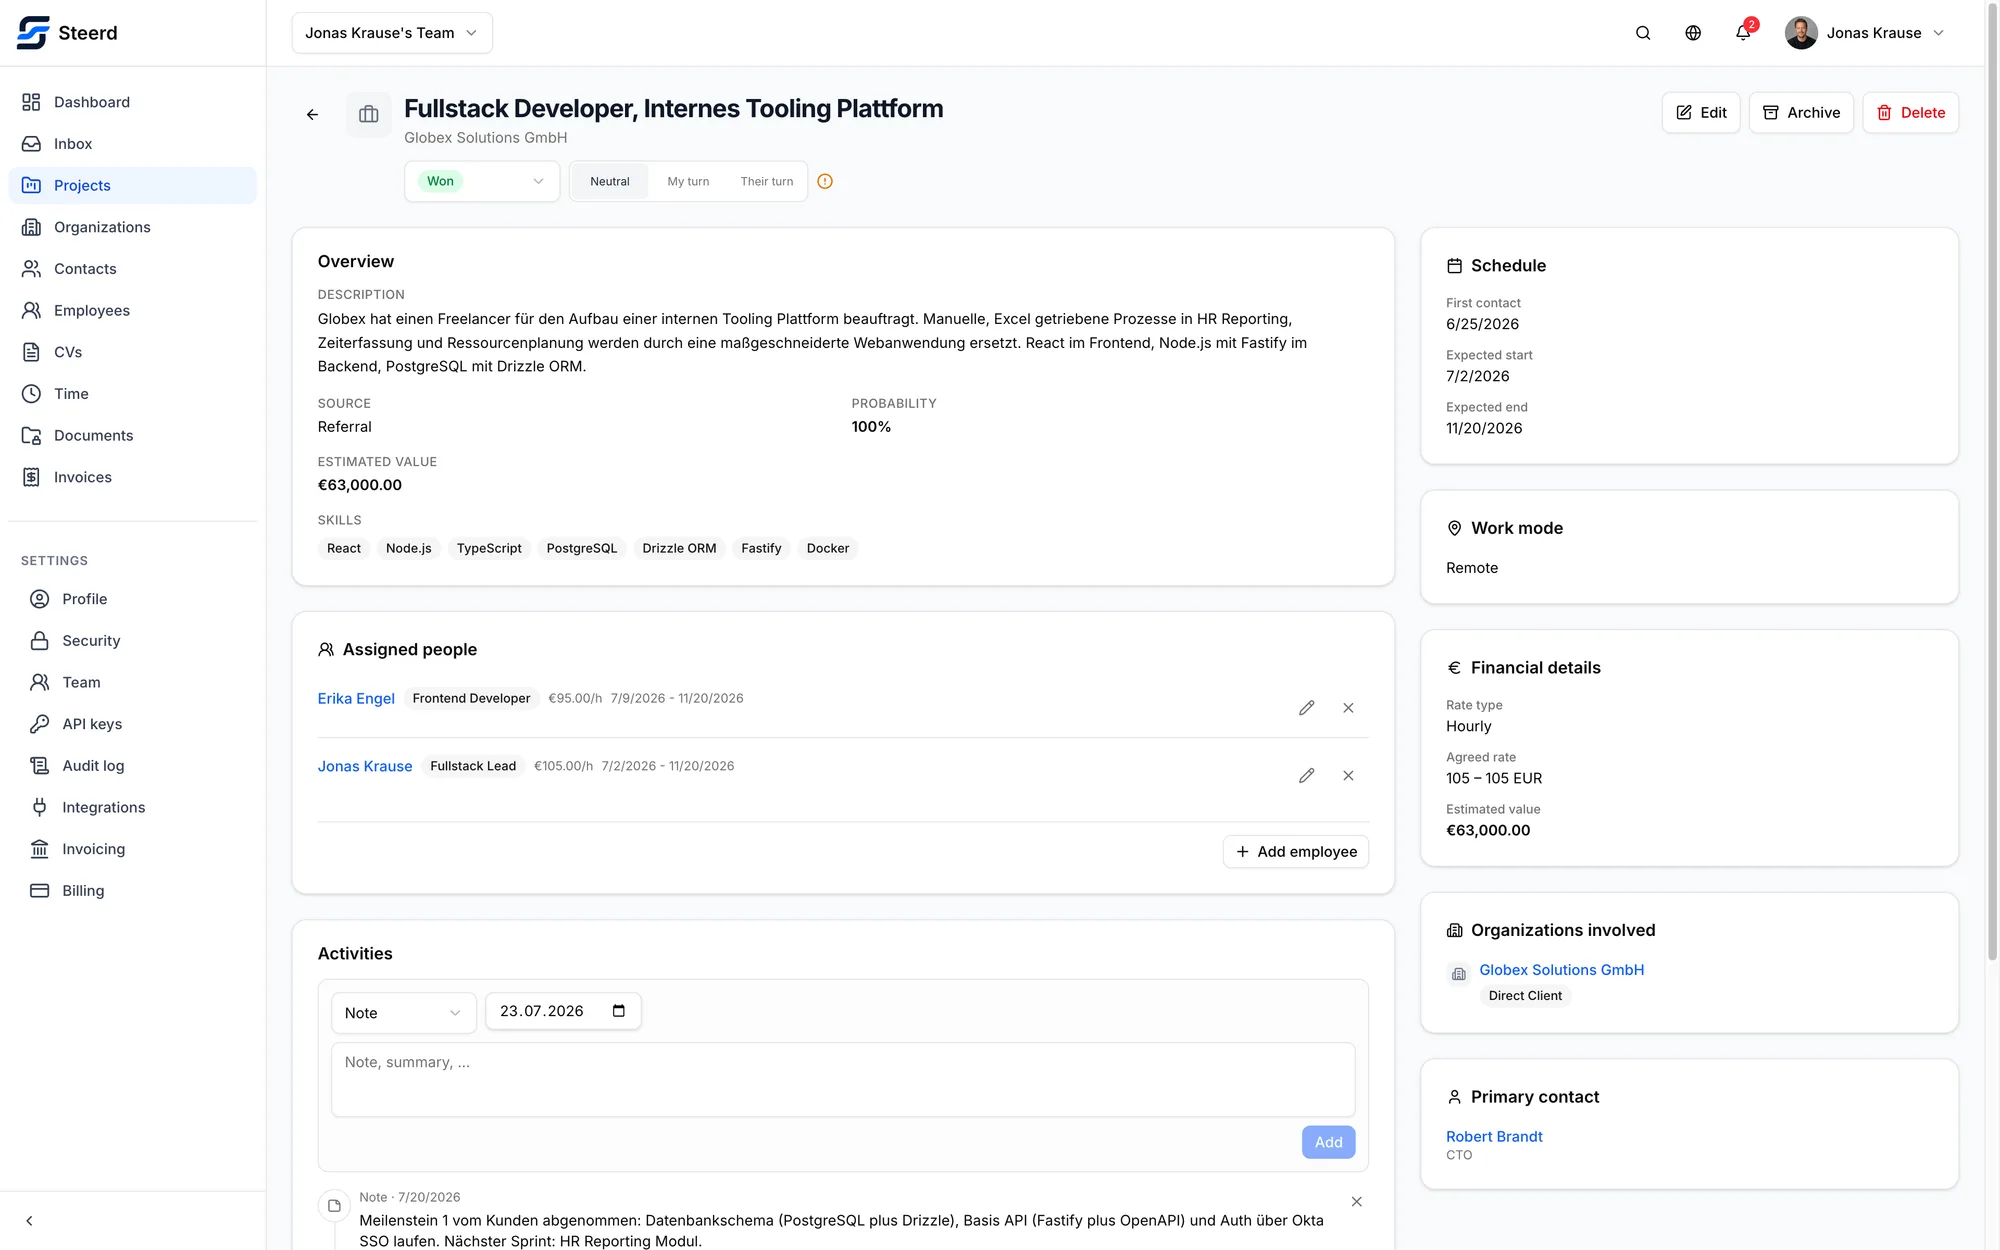The height and width of the screenshot is (1250, 2000).
Task: Open Jonas Krause employee link
Action: pos(365,766)
